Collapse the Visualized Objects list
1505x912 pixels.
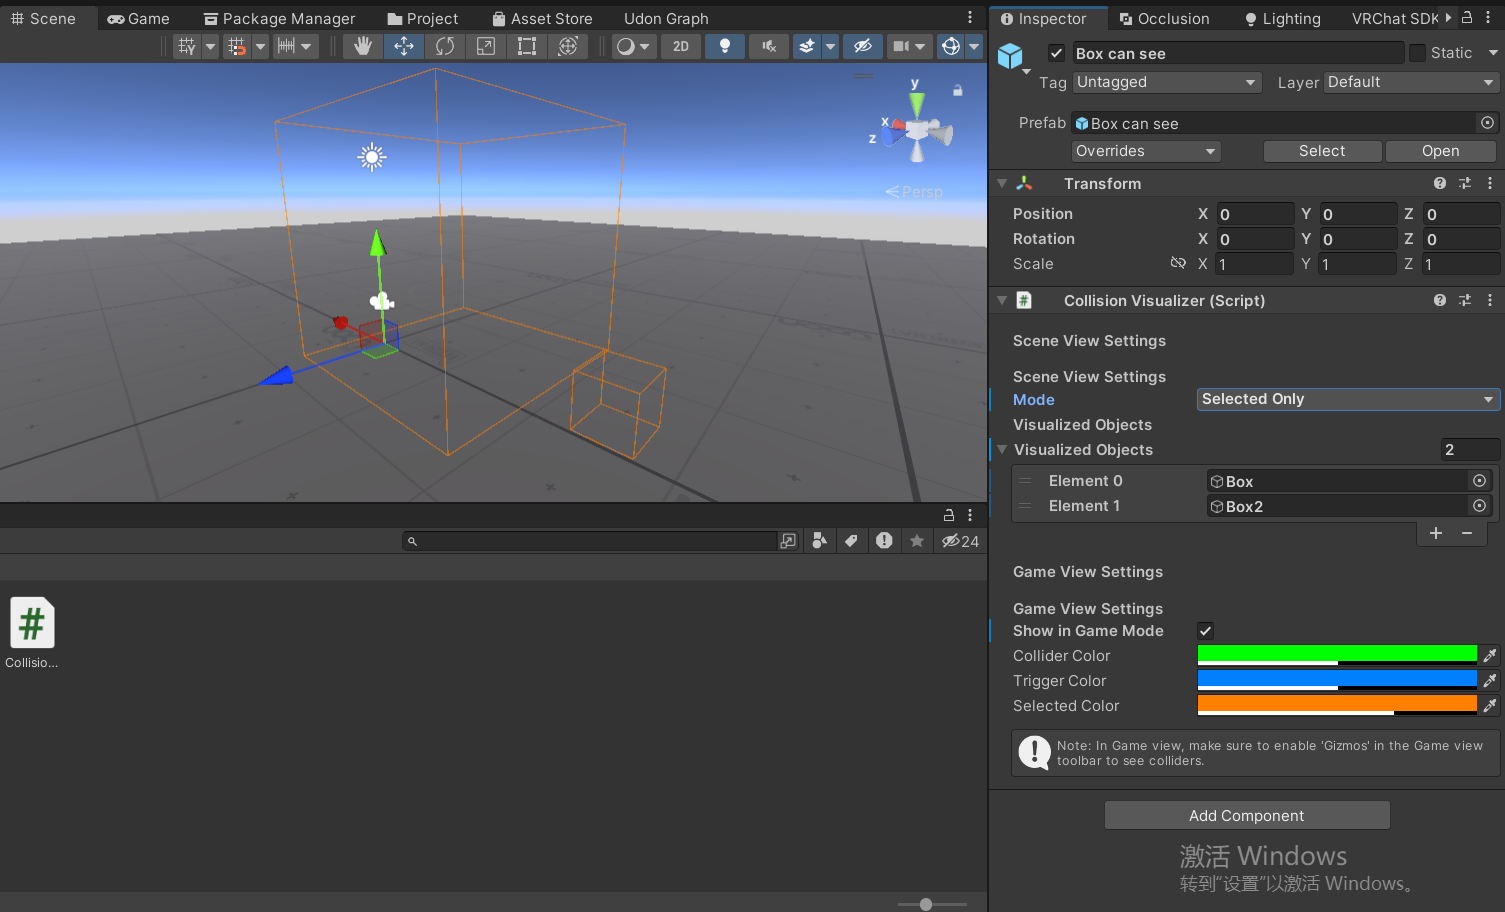1002,450
